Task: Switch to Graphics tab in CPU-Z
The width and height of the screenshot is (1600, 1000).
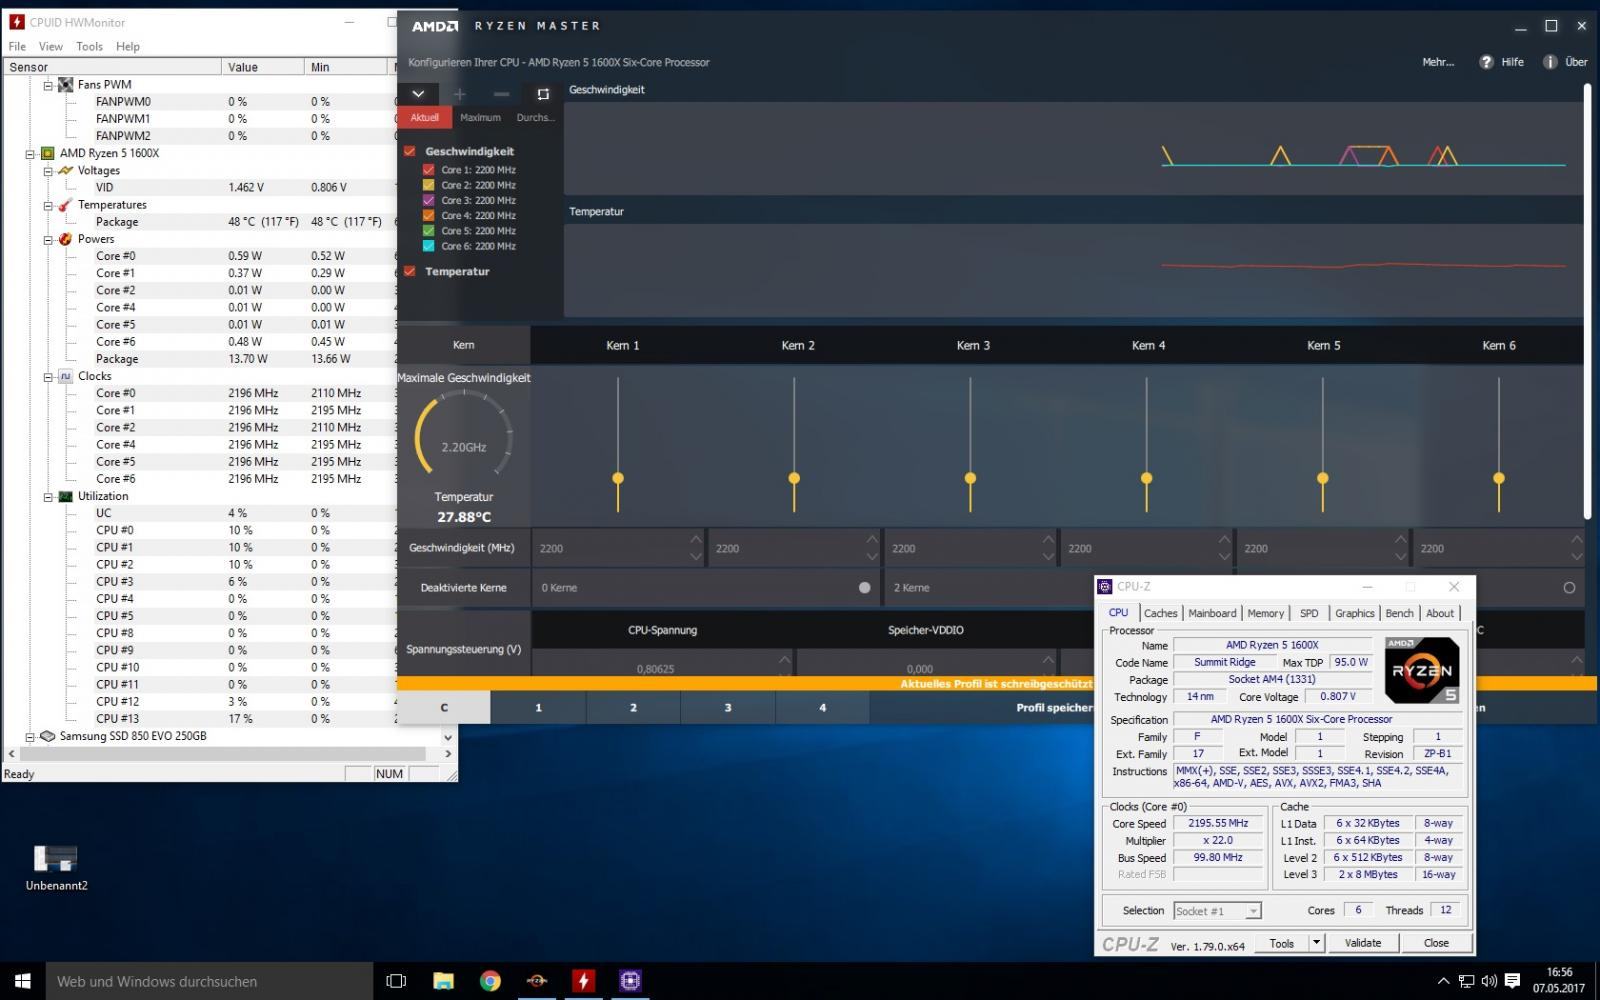Action: pyautogui.click(x=1354, y=613)
